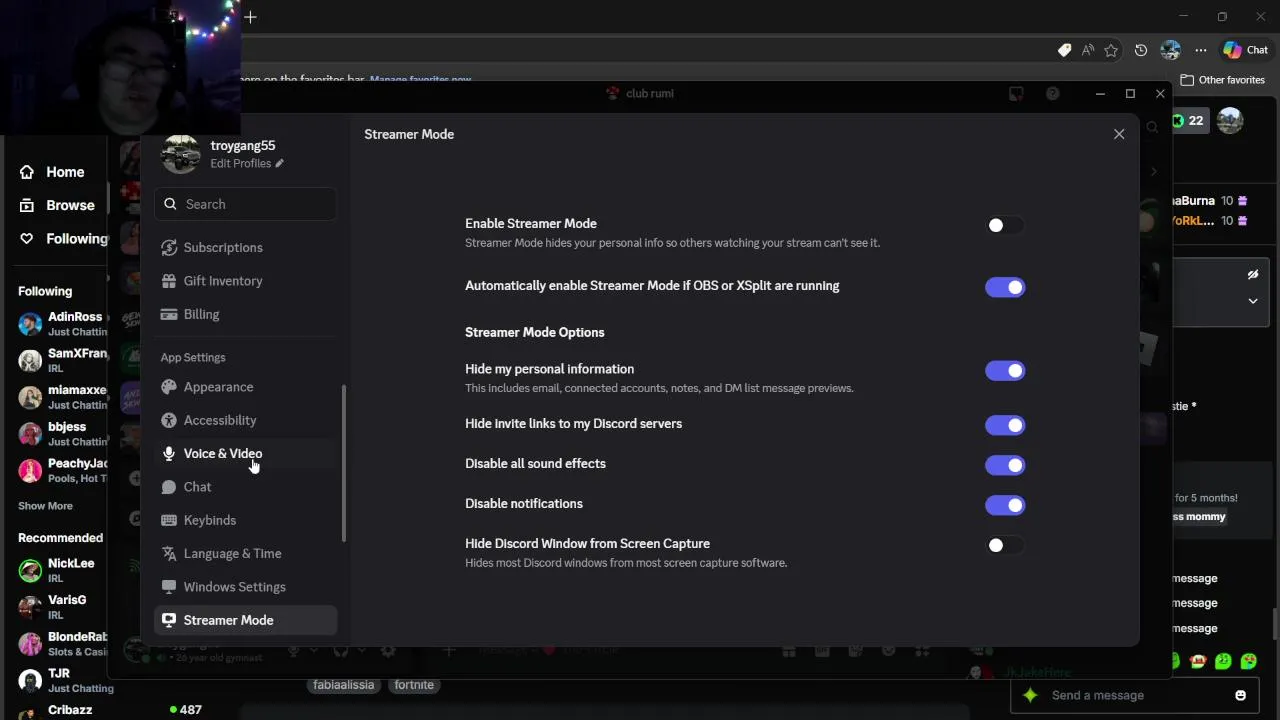Toggle Disable all sound effects
The image size is (1280, 720).
click(x=1005, y=465)
